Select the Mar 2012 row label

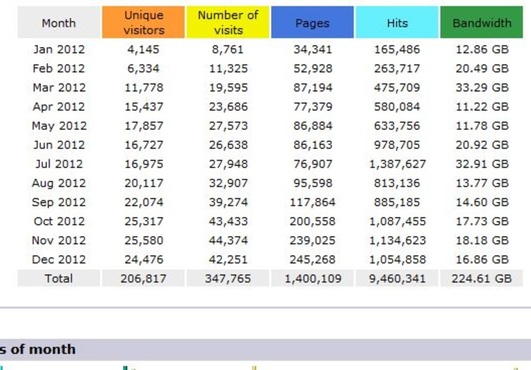(59, 88)
